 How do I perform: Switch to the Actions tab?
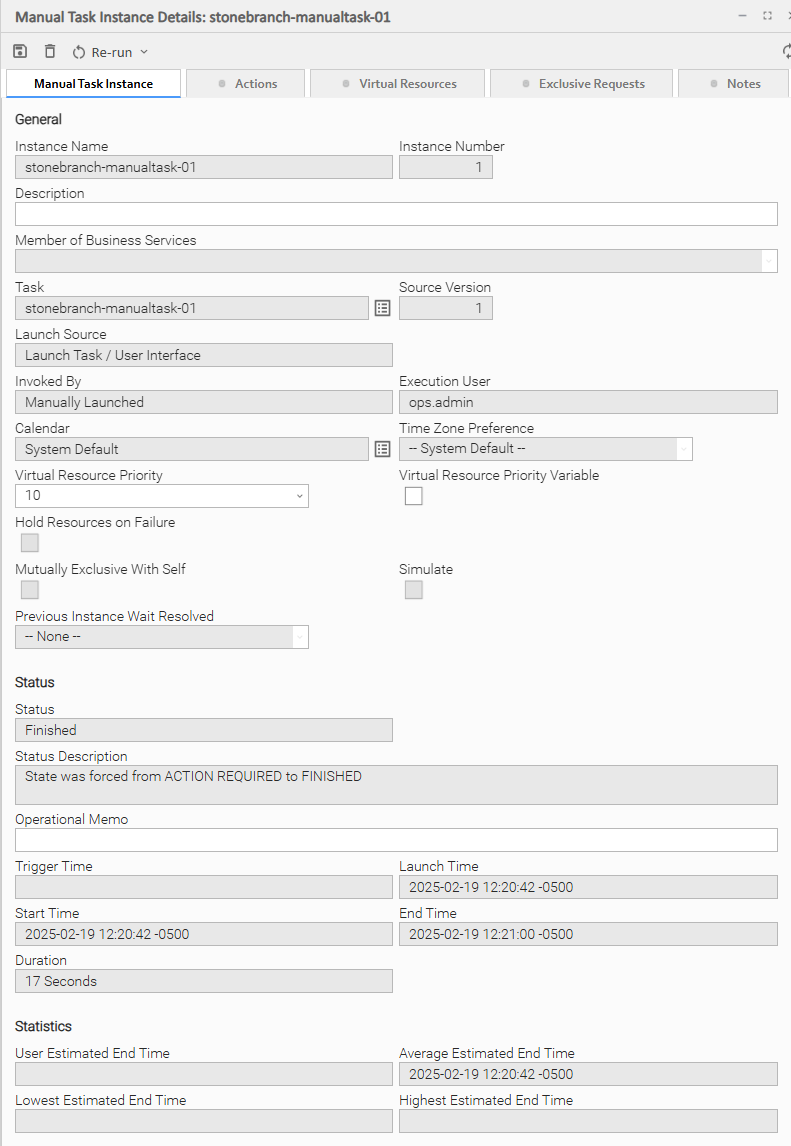pos(246,84)
